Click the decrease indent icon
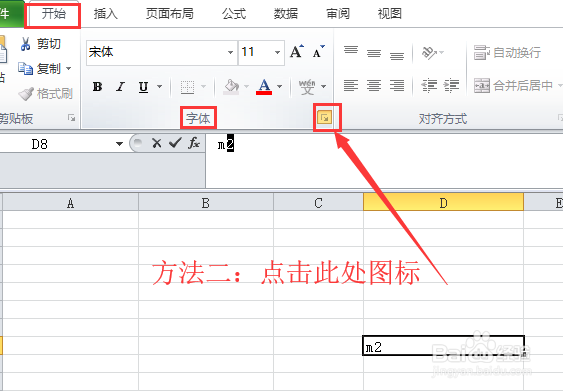The image size is (563, 391). [429, 85]
